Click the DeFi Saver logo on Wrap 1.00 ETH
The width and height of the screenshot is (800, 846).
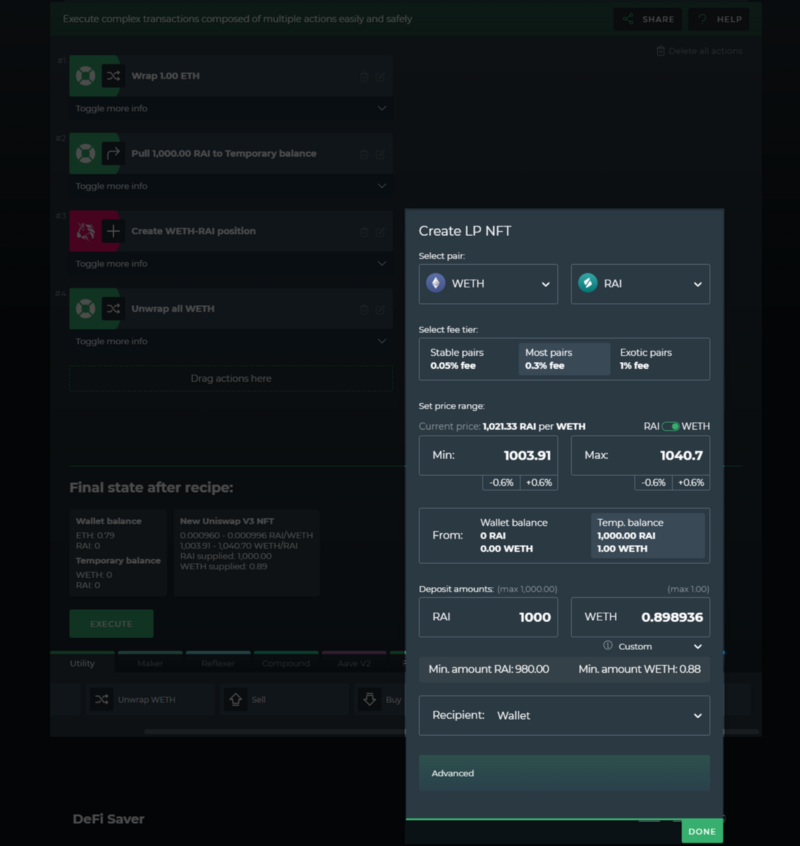tap(85, 76)
